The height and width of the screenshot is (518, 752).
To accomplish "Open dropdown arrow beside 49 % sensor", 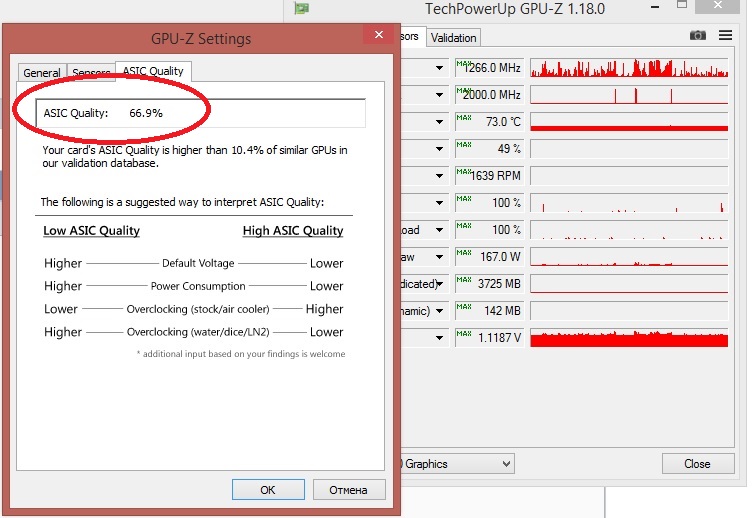I will [439, 149].
